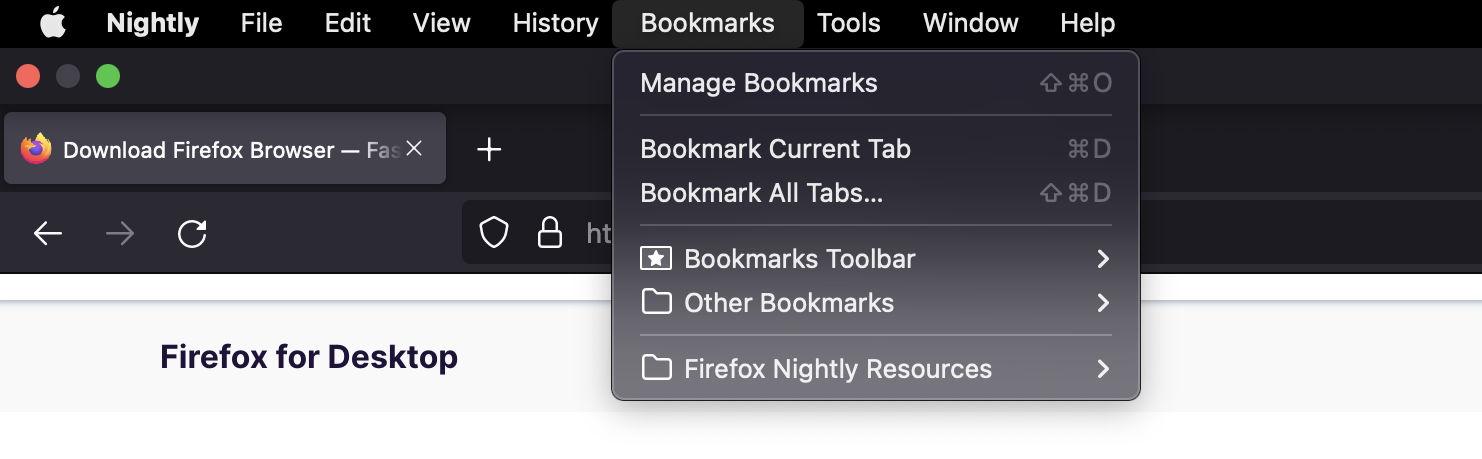The image size is (1482, 459).
Task: Open a new tab with plus button
Action: point(488,150)
